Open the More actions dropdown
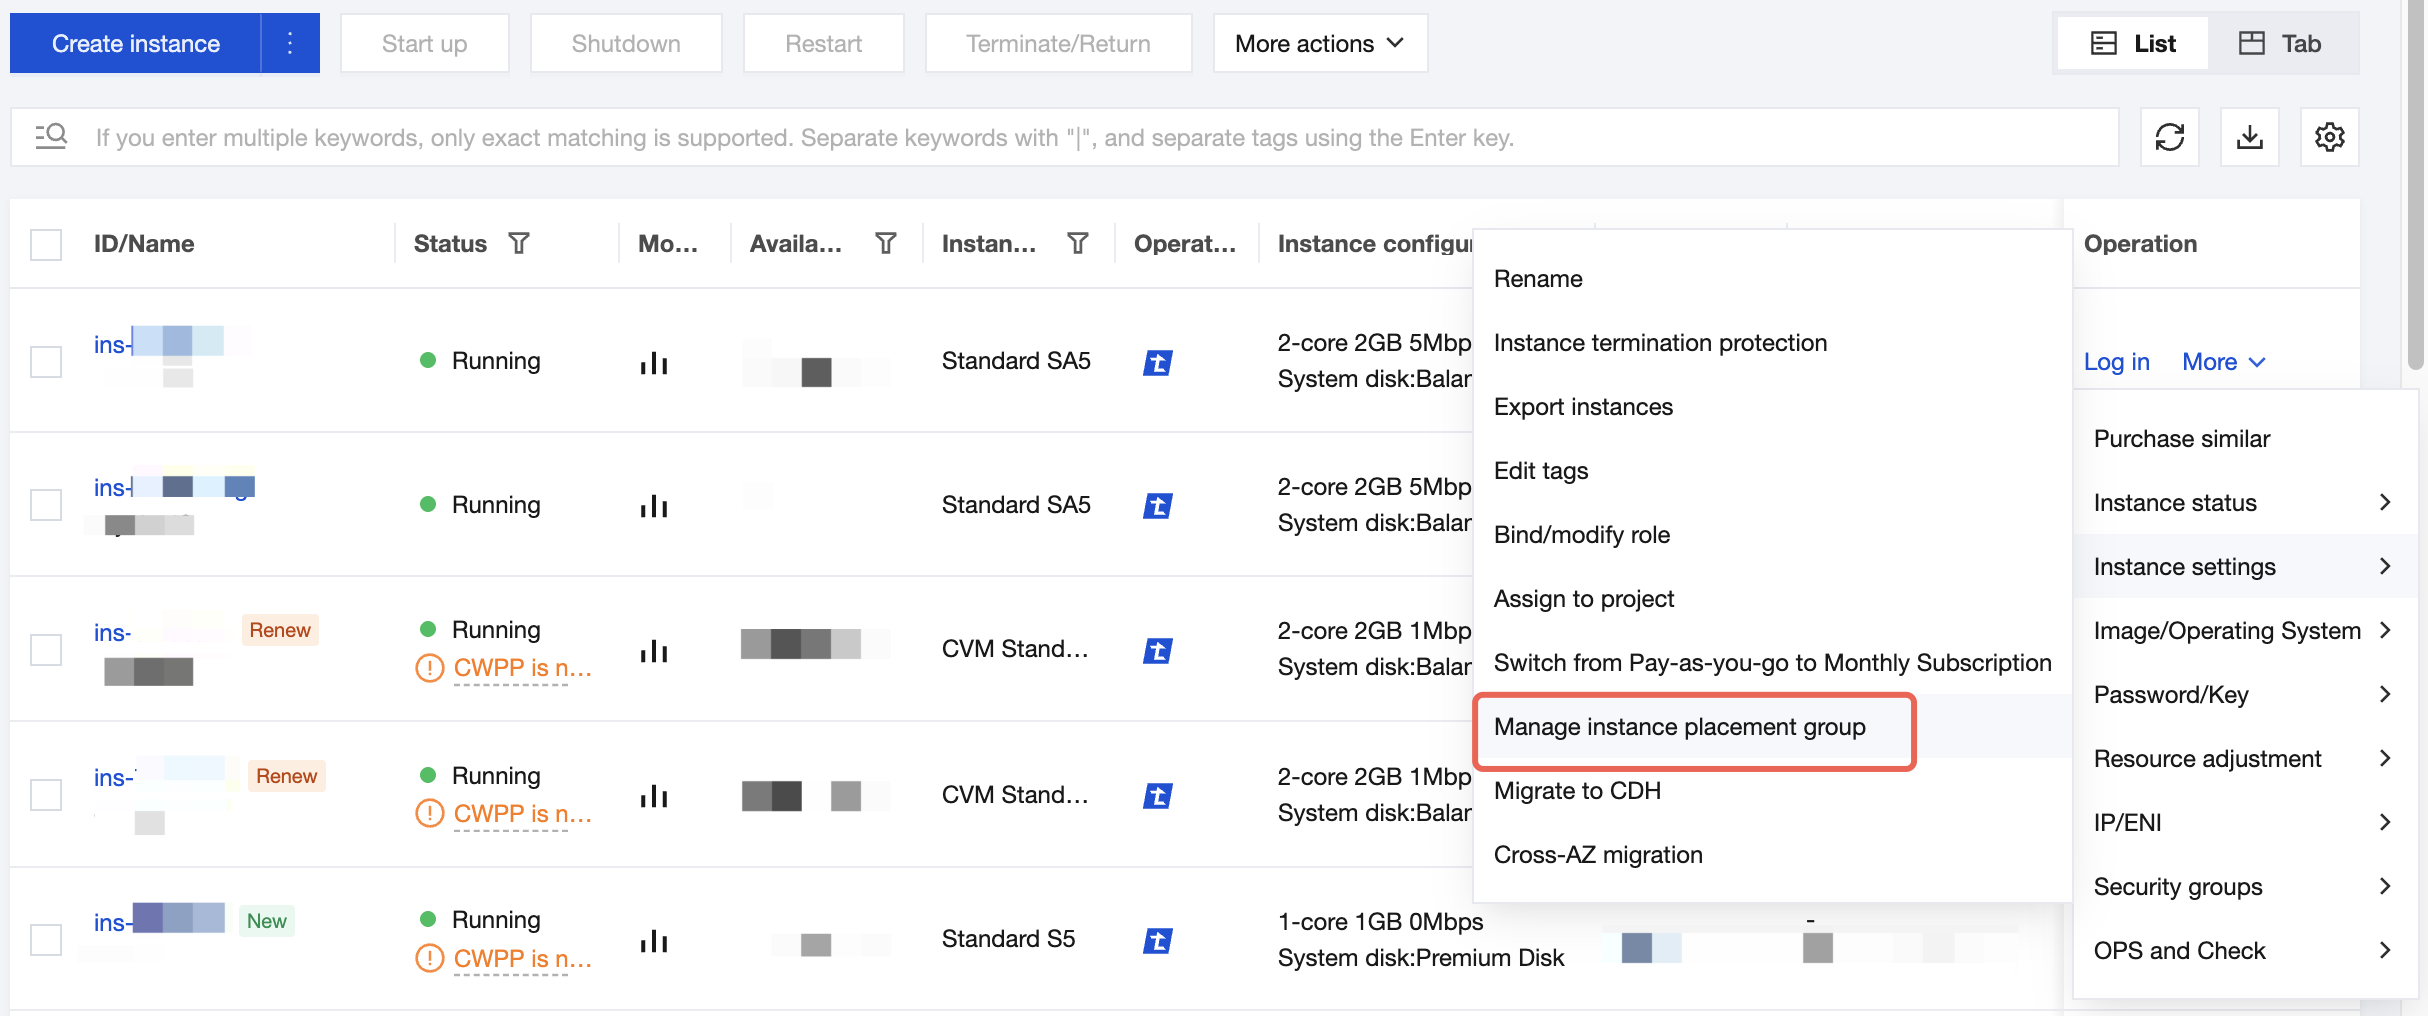Screen dimensions: 2428x1016 pos(1319,44)
